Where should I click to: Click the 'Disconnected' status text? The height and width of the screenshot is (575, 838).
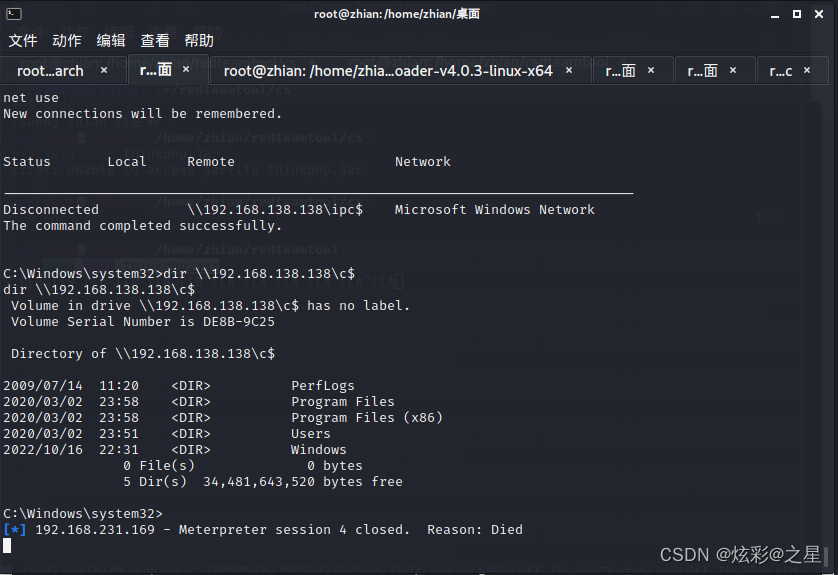pyautogui.click(x=51, y=209)
